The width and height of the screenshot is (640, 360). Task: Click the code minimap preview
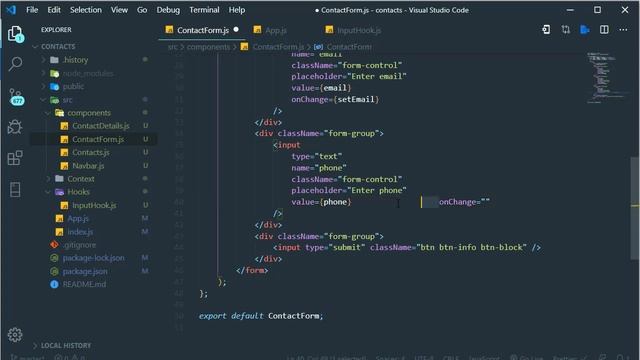606,78
